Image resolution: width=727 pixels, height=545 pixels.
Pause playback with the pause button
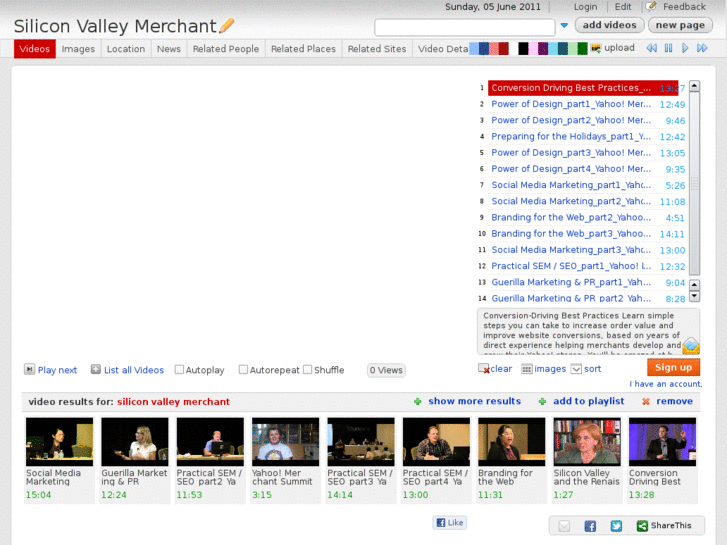point(668,48)
